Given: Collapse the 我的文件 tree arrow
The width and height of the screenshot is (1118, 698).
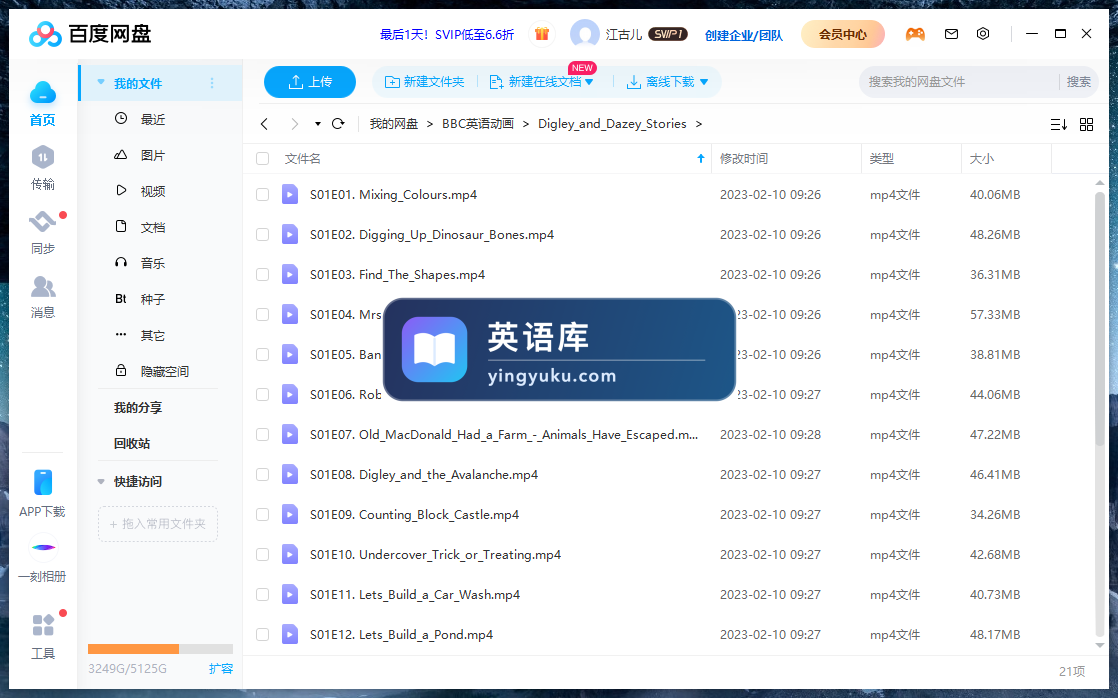Looking at the screenshot, I should 101,83.
